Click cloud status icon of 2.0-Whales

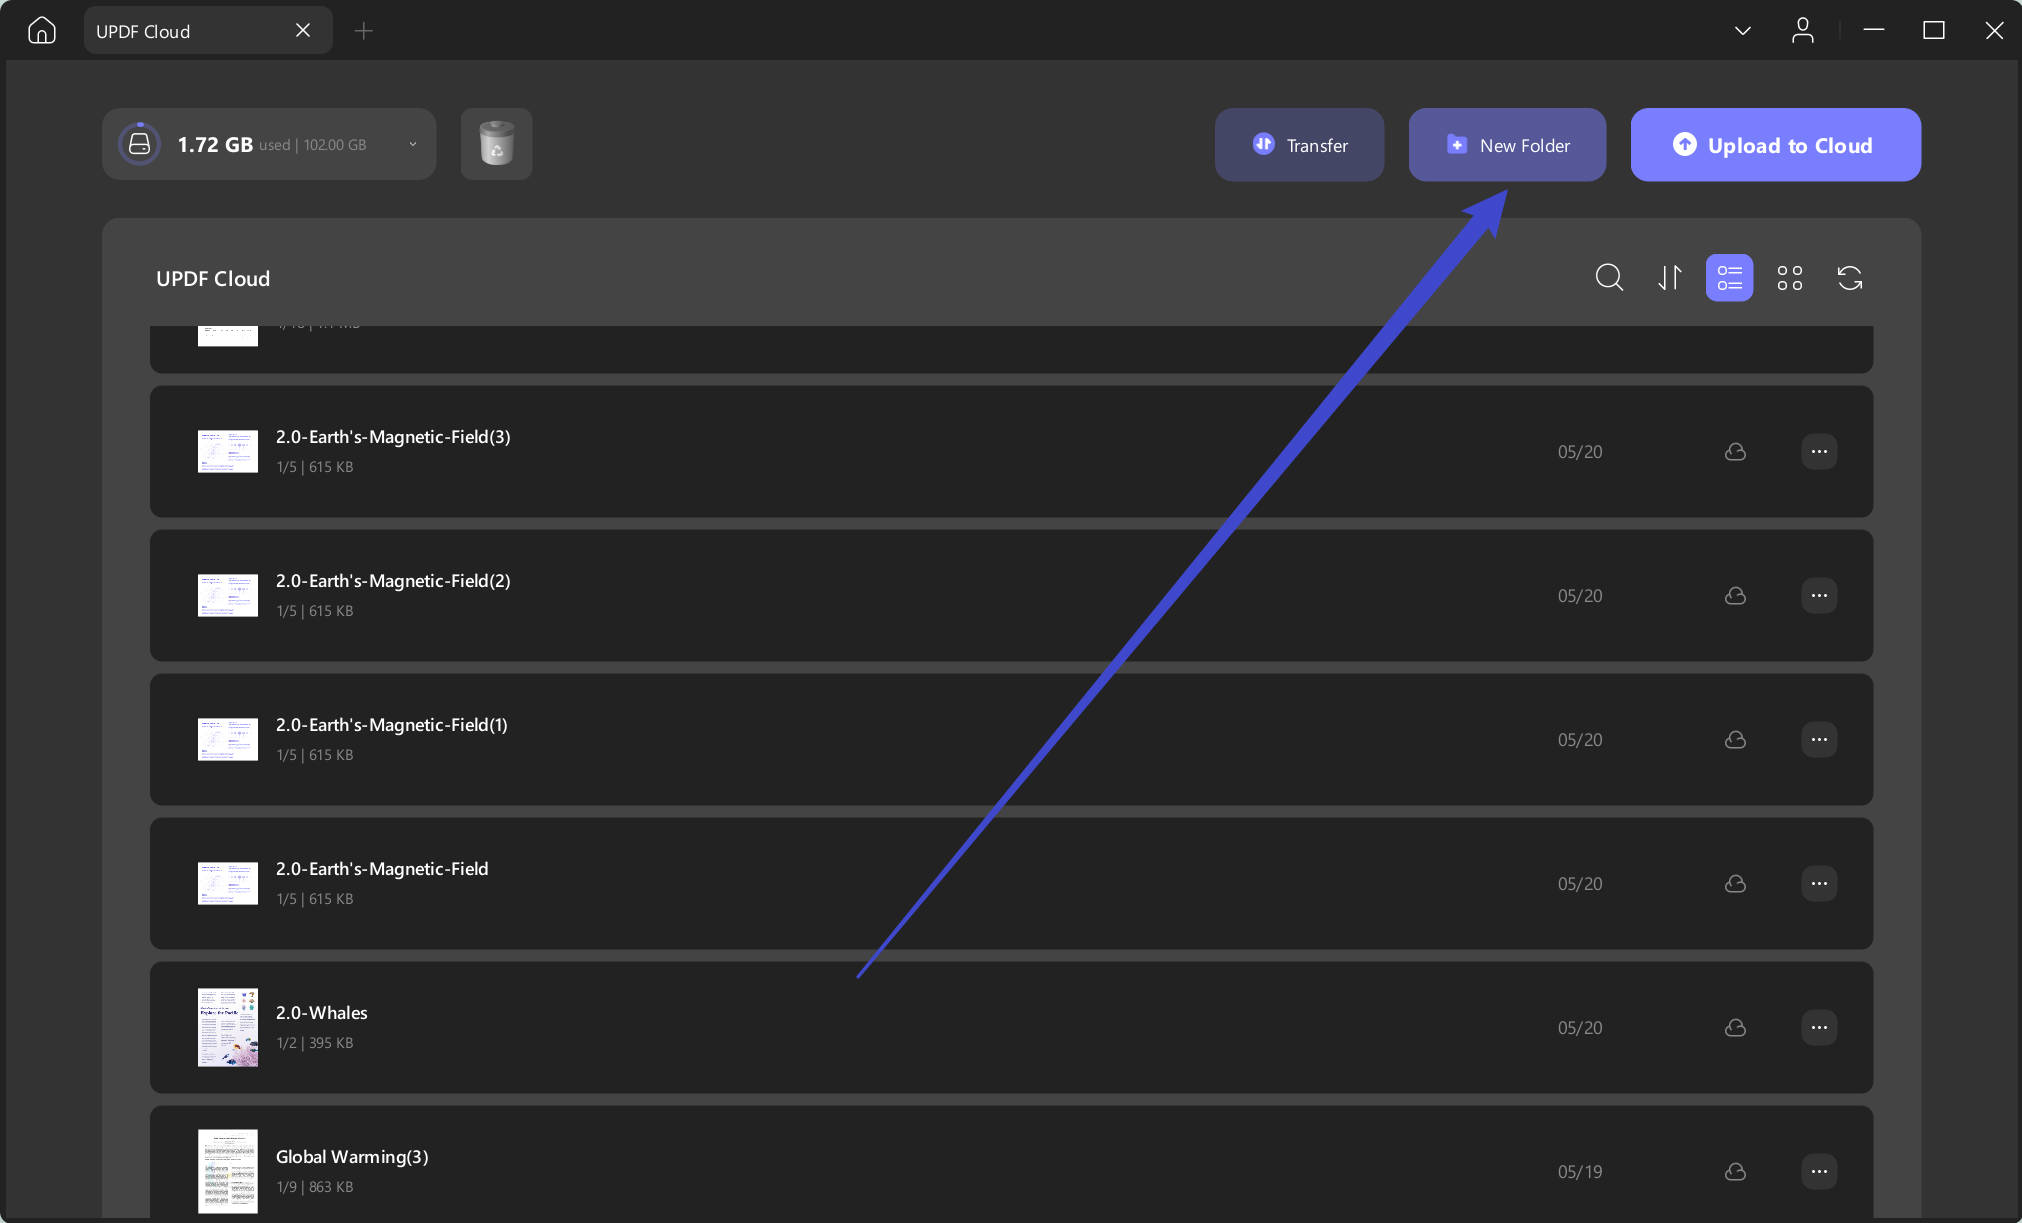pos(1735,1028)
